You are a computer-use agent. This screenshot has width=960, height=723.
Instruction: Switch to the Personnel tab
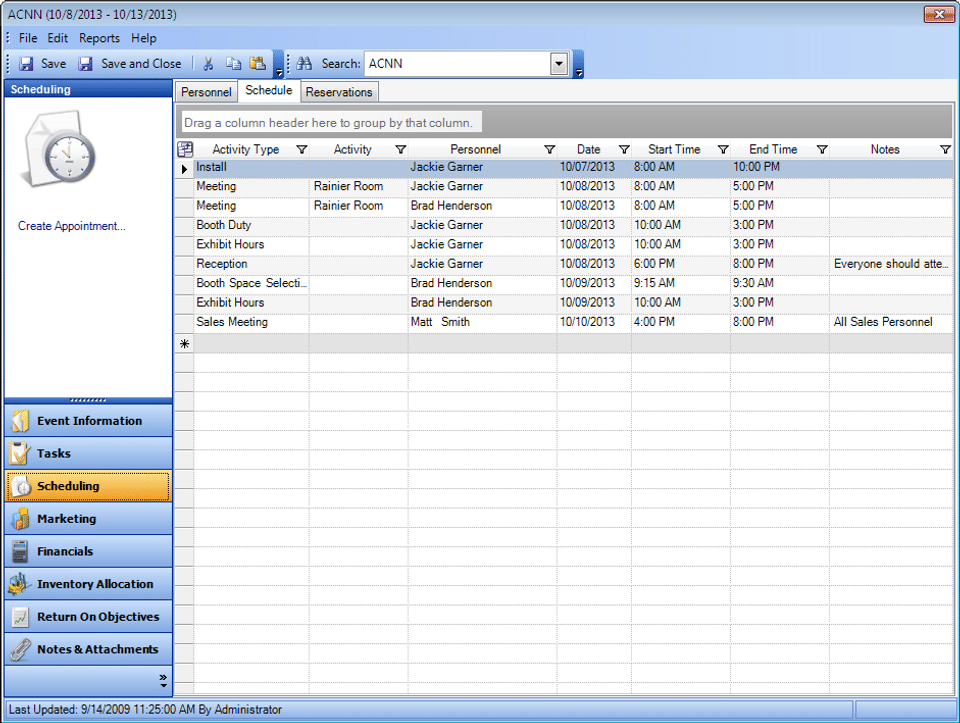click(x=206, y=92)
